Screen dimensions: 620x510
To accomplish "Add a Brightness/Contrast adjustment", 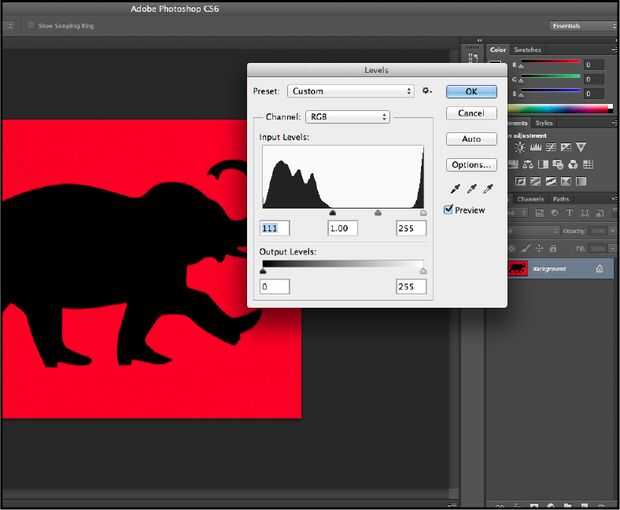I will pyautogui.click(x=520, y=147).
